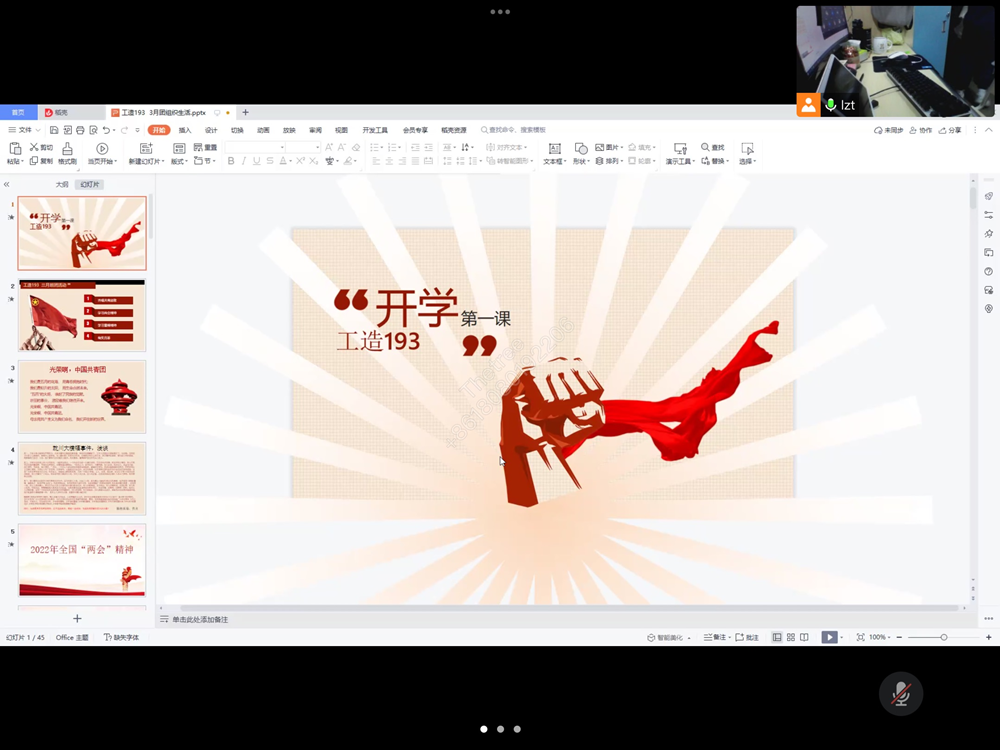Screen dimensions: 1000x750
Task: Collapse the ribbon with the chevron
Action: click(x=989, y=130)
